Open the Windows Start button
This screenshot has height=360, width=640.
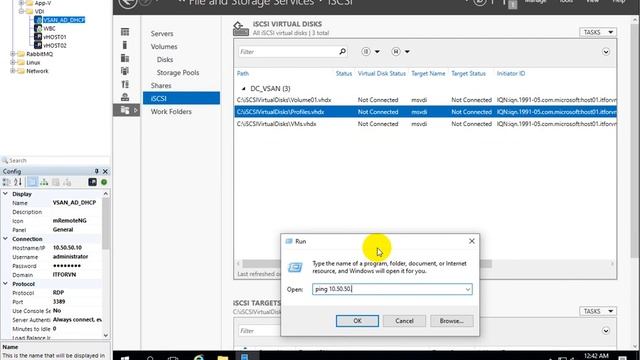pyautogui.click(x=125, y=358)
